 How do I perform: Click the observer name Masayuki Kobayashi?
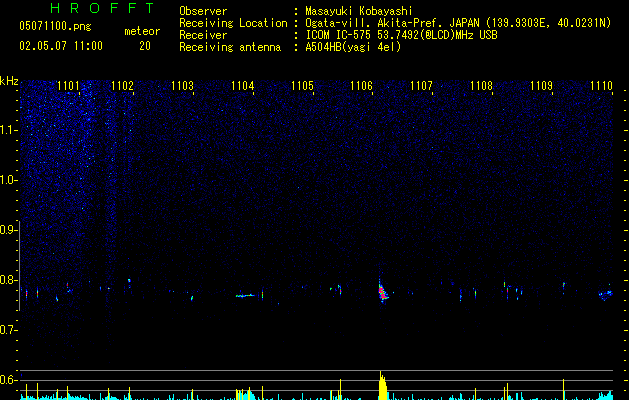[x=359, y=11]
